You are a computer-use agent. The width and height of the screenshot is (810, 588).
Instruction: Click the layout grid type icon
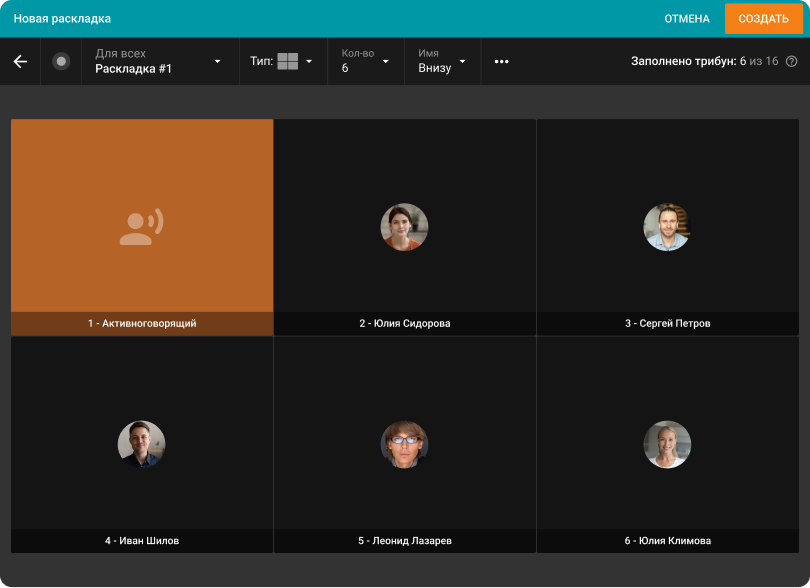tap(288, 62)
